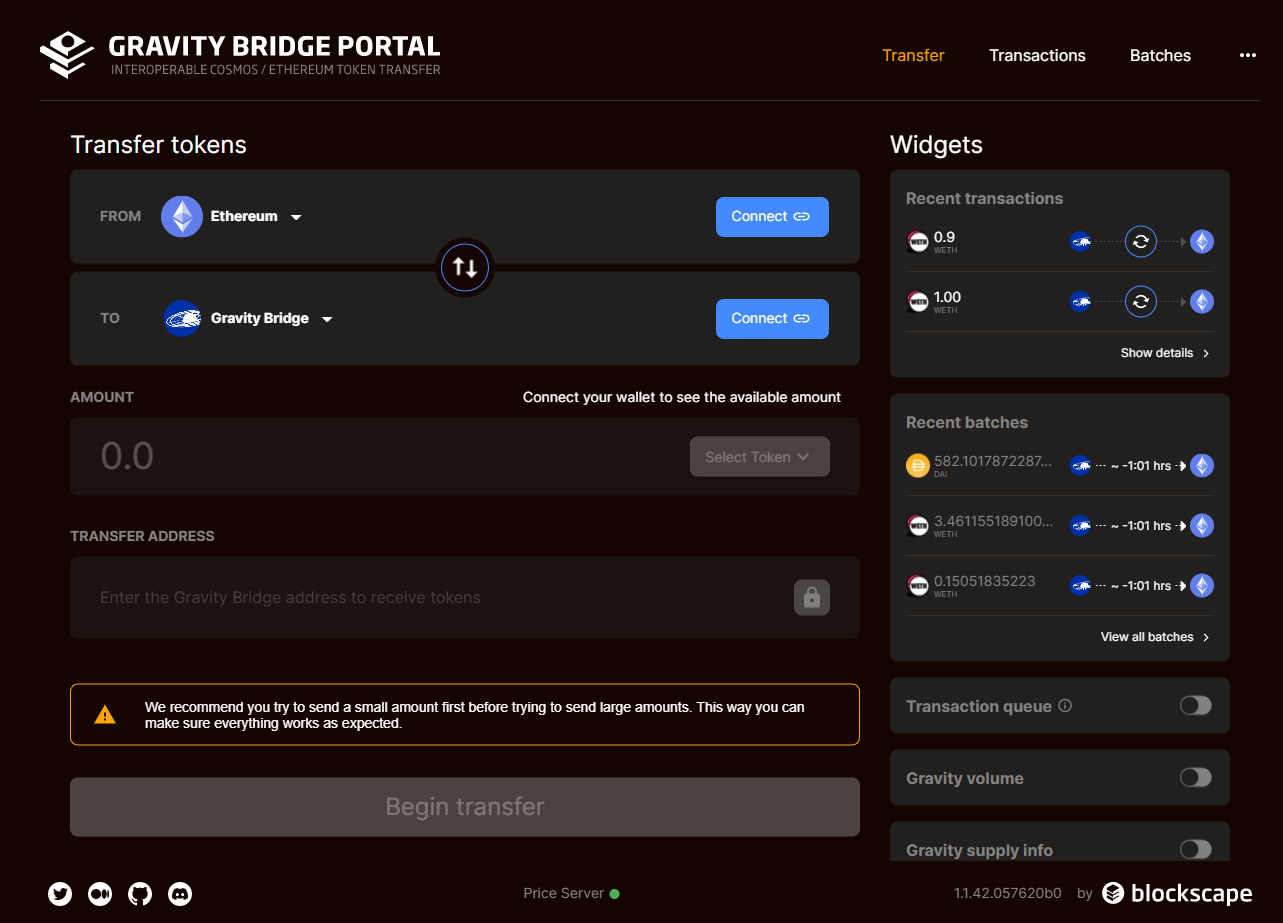This screenshot has height=923, width=1283.
Task: Click the Ethereum destination icon of the 0.9 WETH transaction
Action: coord(1201,242)
